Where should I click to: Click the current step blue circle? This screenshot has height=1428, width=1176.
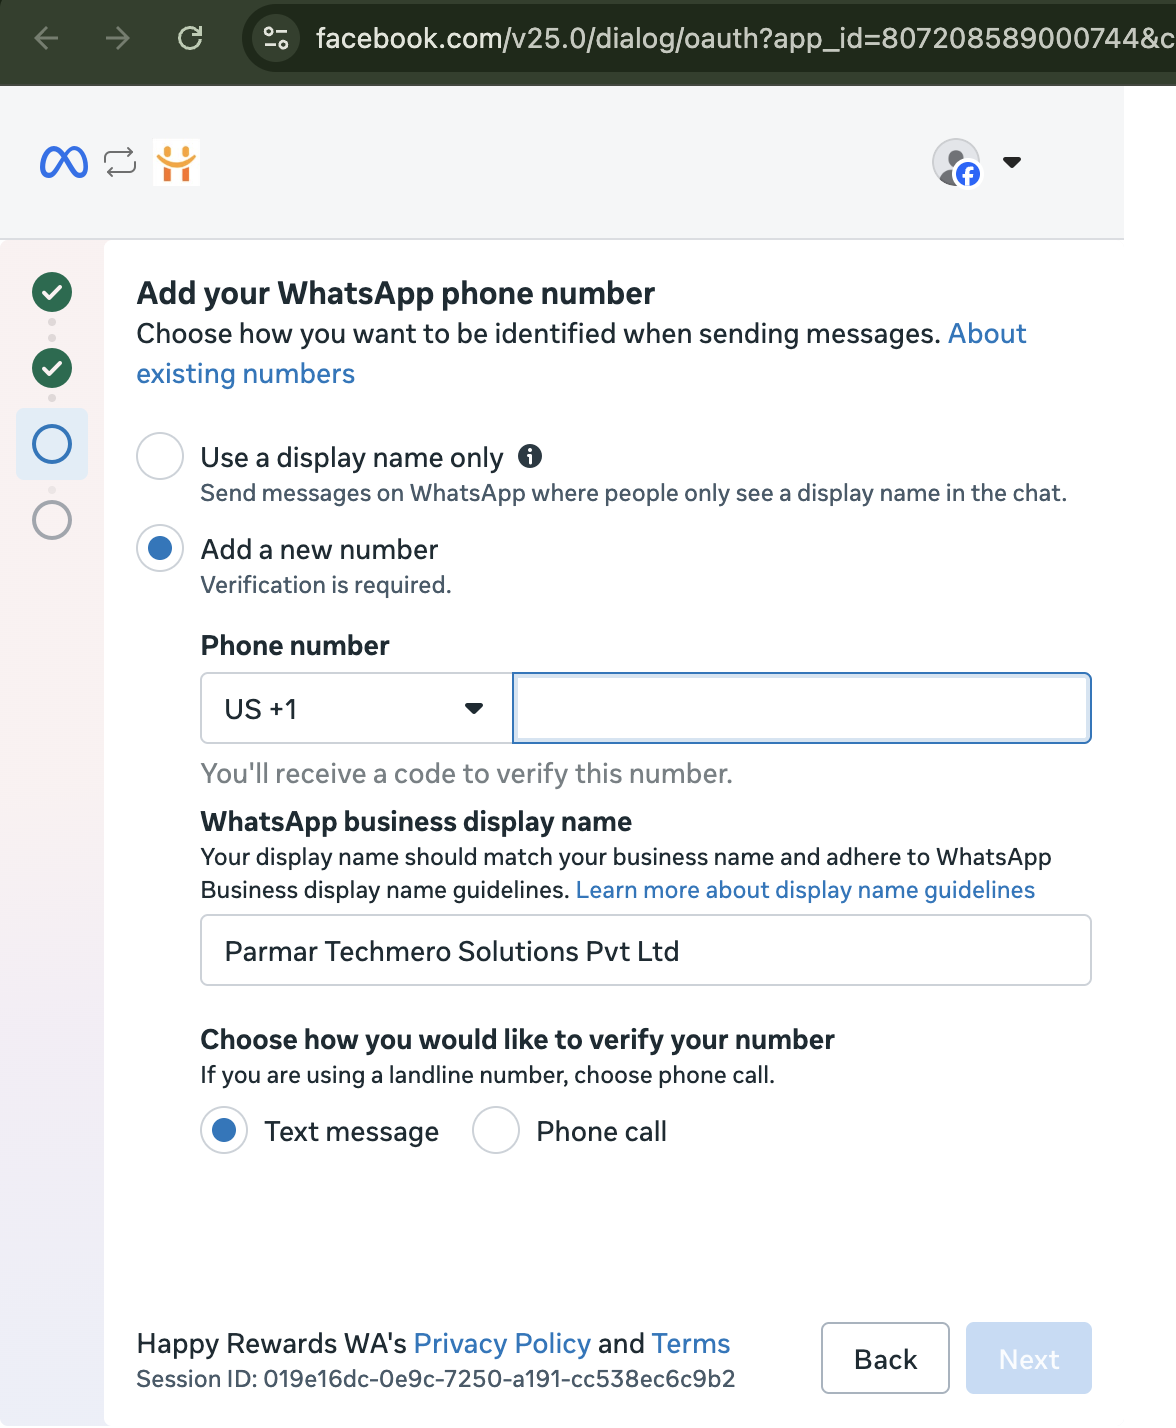coord(52,444)
